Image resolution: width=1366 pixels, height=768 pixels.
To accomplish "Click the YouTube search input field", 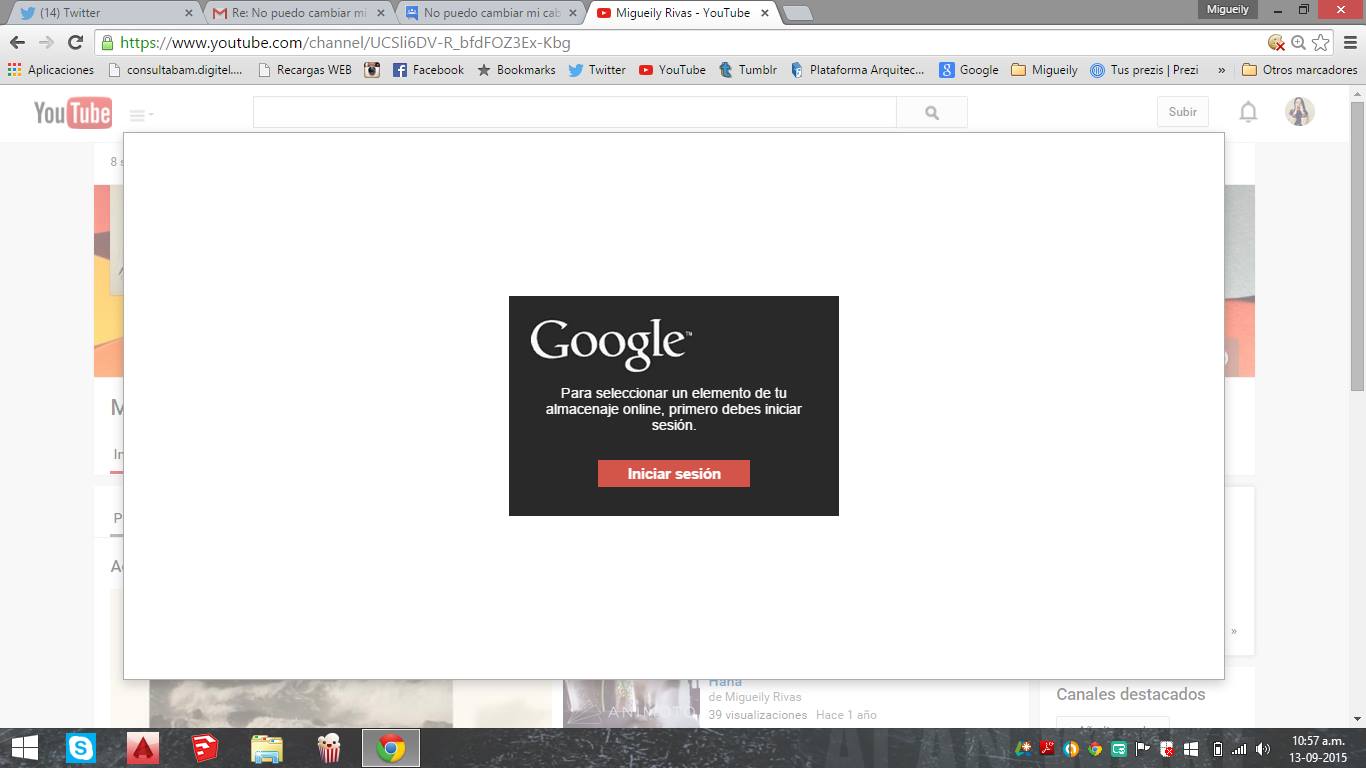I will point(575,113).
